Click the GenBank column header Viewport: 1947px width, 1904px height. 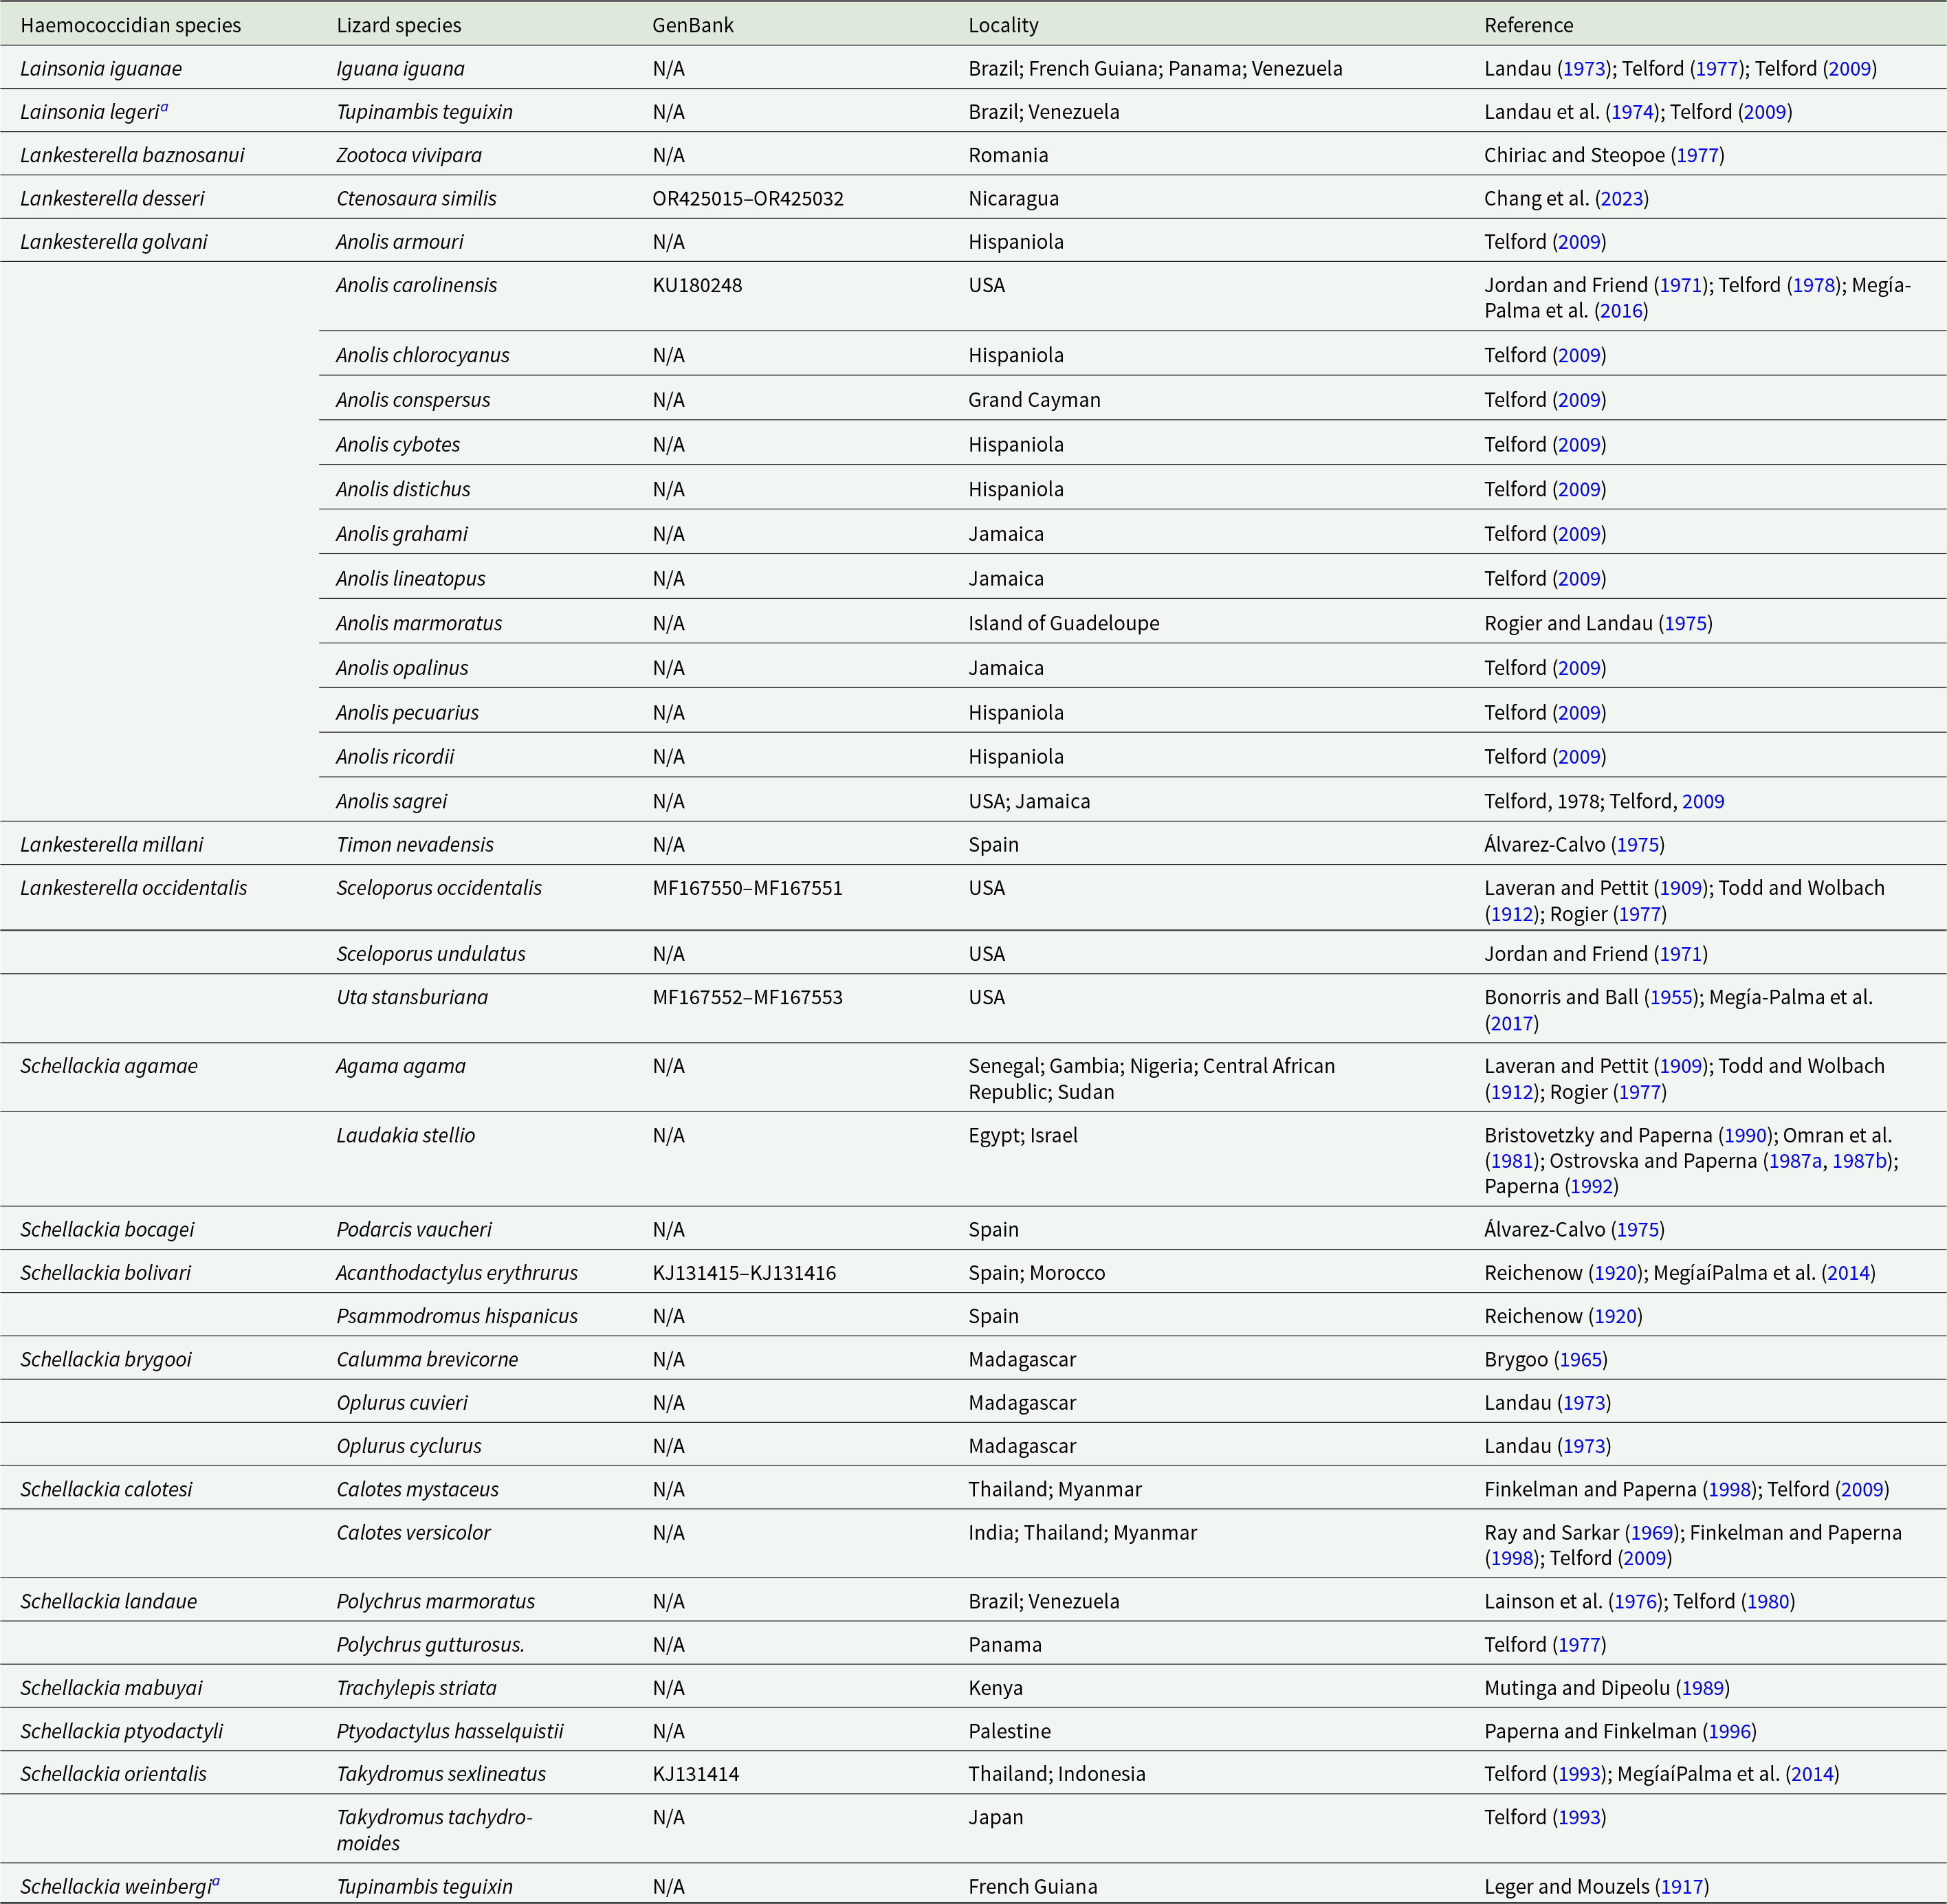[x=692, y=26]
